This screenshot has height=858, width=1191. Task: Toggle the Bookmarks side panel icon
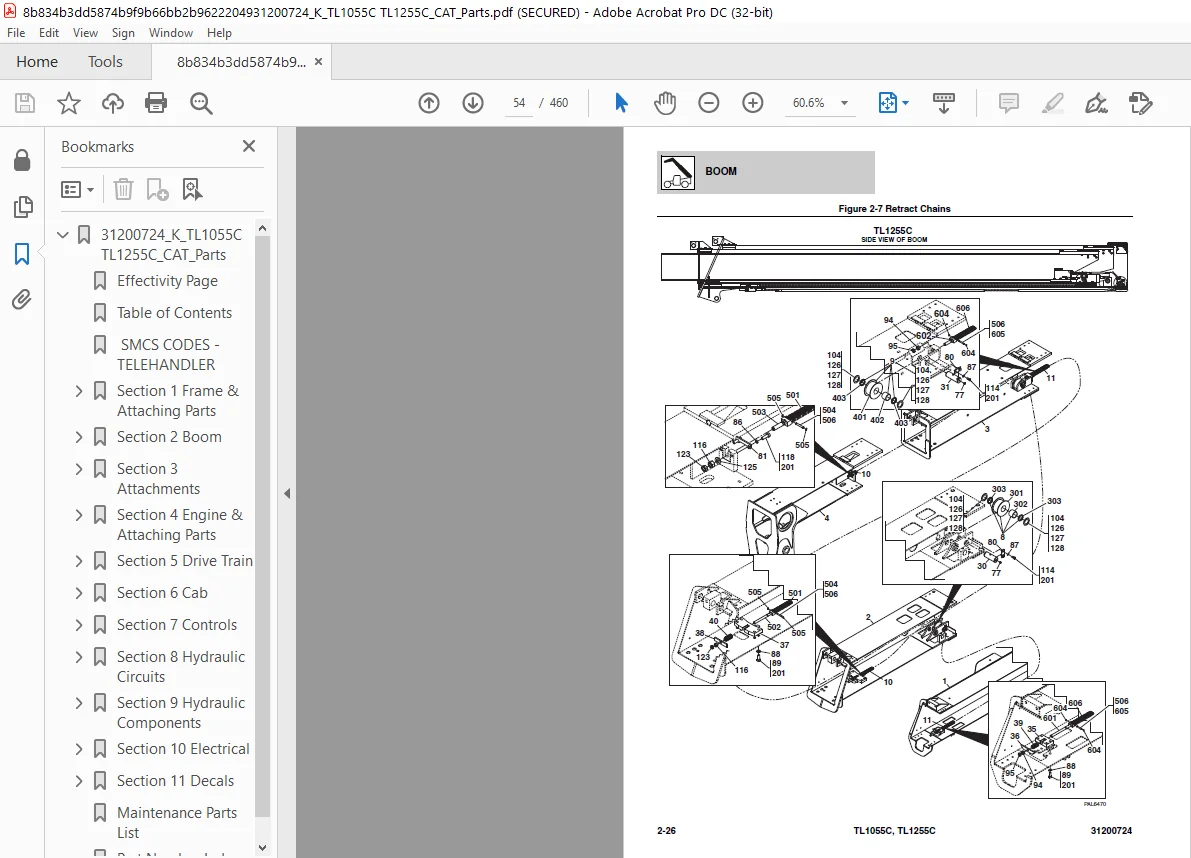tap(22, 254)
